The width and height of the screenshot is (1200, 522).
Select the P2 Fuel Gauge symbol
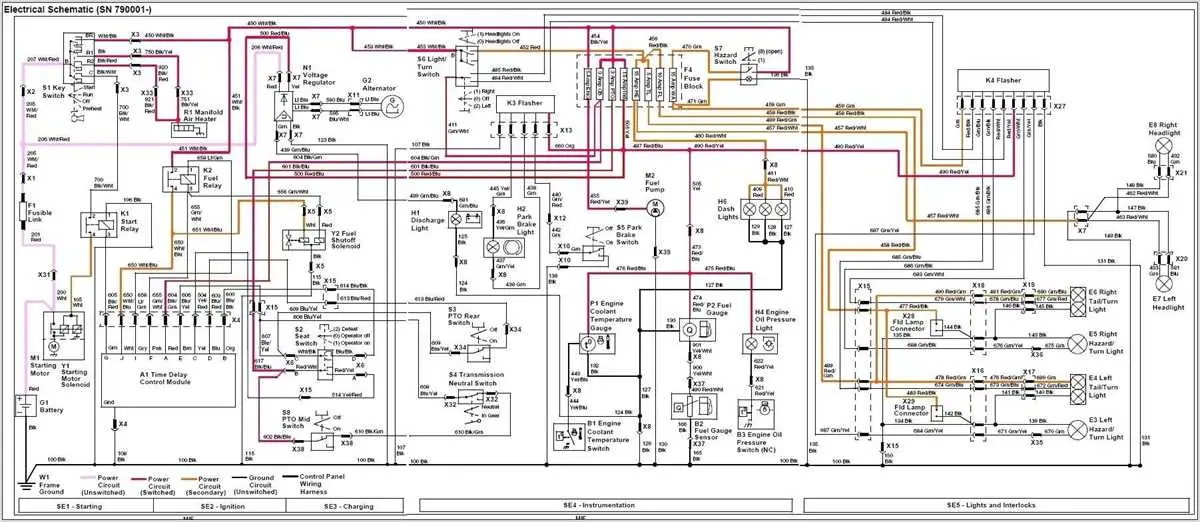point(695,328)
